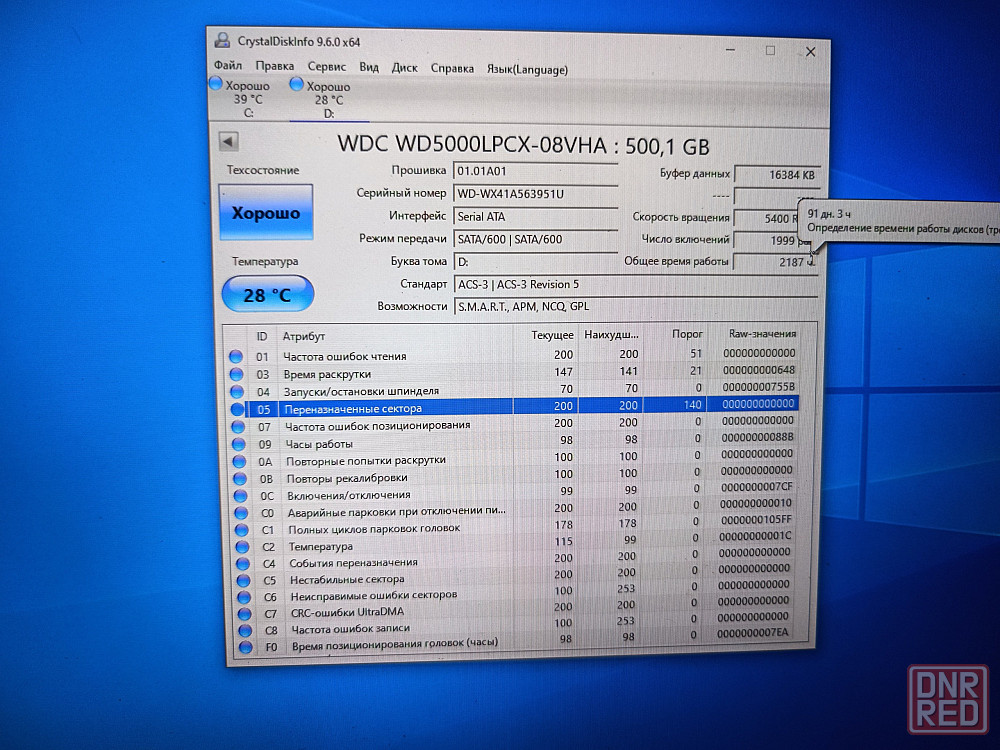Click blue health circle of drive C:
Image resolution: width=1000 pixels, height=750 pixels.
[216, 84]
